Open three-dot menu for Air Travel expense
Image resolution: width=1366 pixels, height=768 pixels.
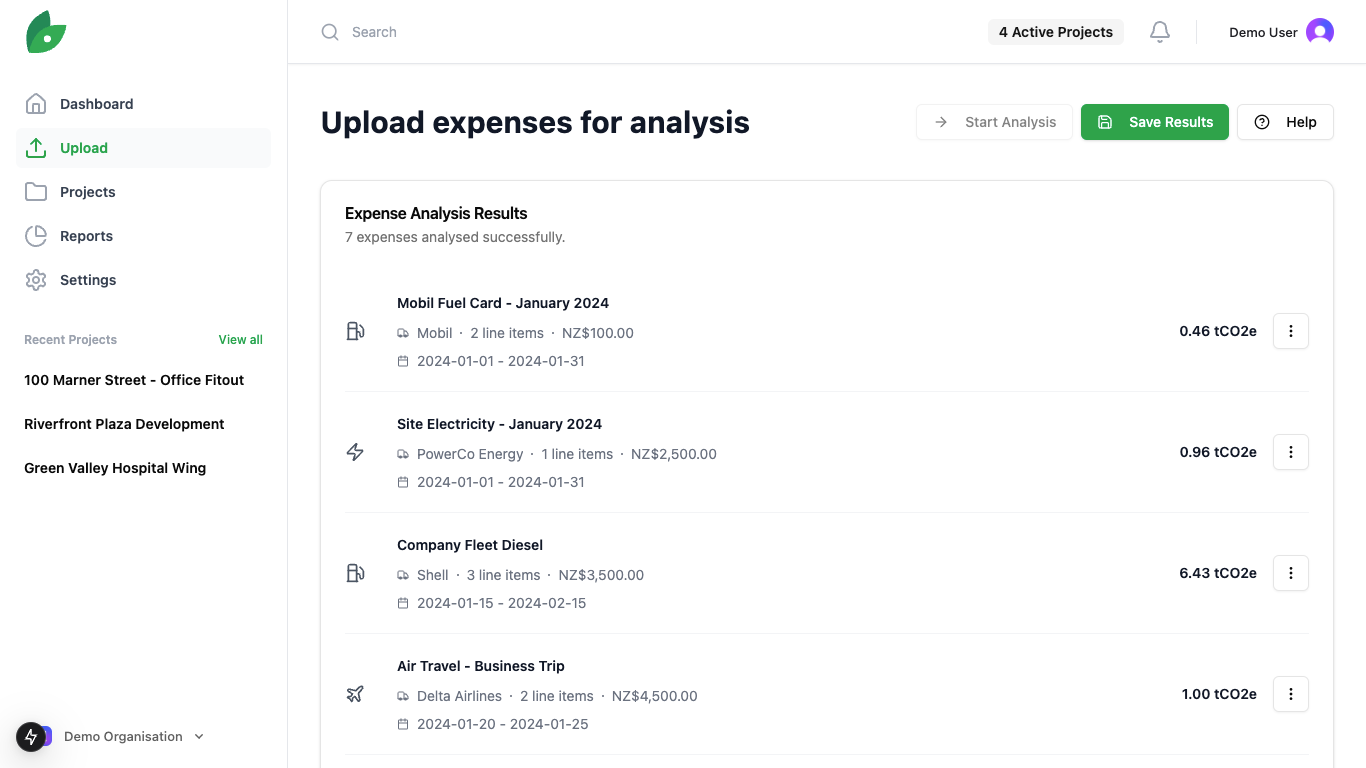[x=1290, y=694]
